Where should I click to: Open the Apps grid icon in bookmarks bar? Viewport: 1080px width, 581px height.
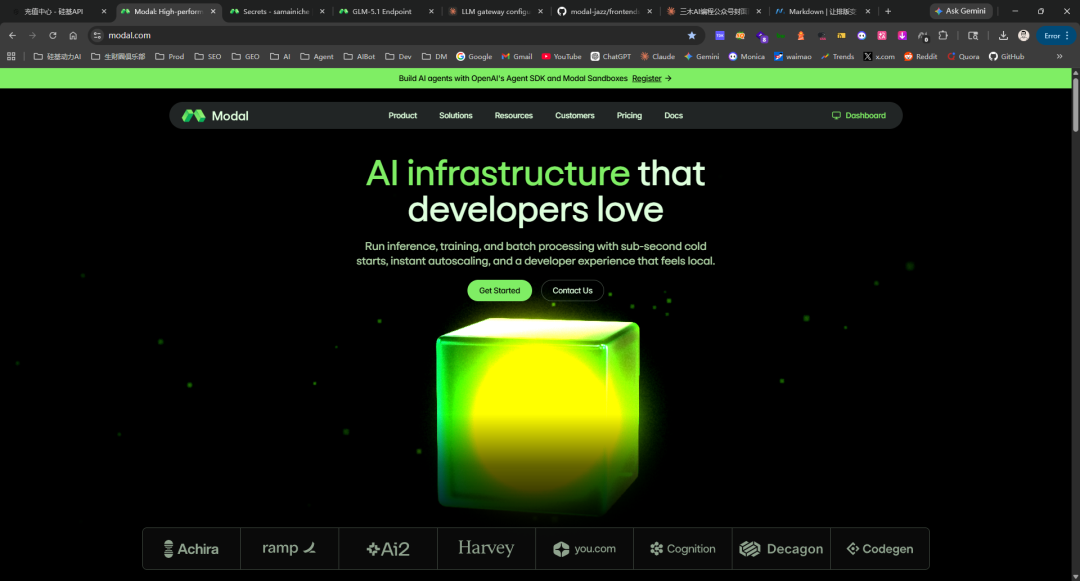click(x=12, y=57)
